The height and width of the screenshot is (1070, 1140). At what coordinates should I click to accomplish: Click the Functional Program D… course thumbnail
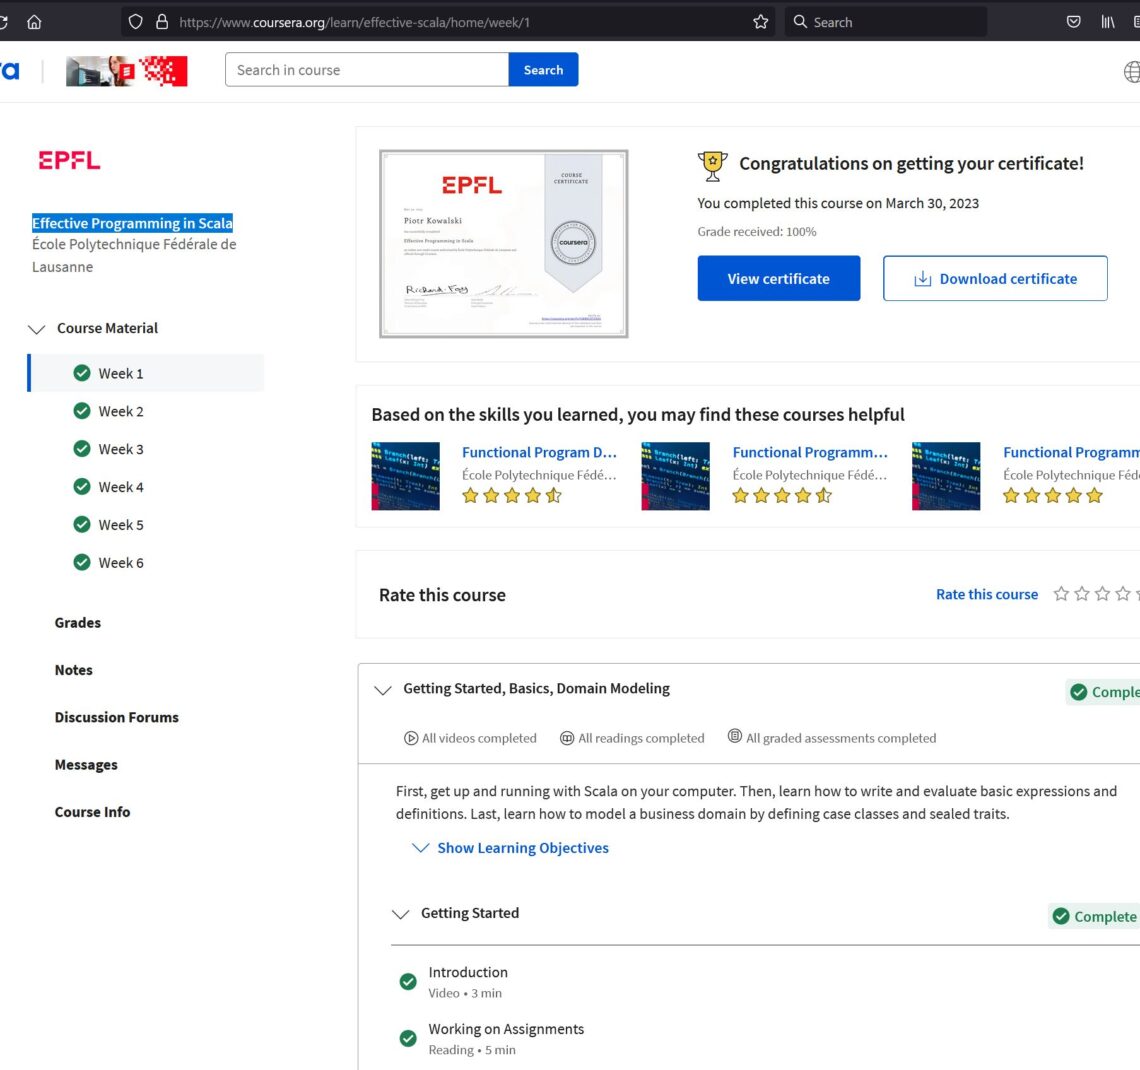pyautogui.click(x=406, y=476)
